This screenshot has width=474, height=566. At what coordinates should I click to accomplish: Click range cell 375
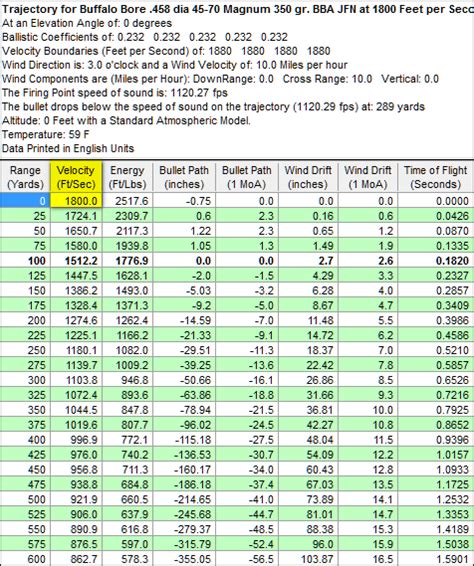coord(25,425)
